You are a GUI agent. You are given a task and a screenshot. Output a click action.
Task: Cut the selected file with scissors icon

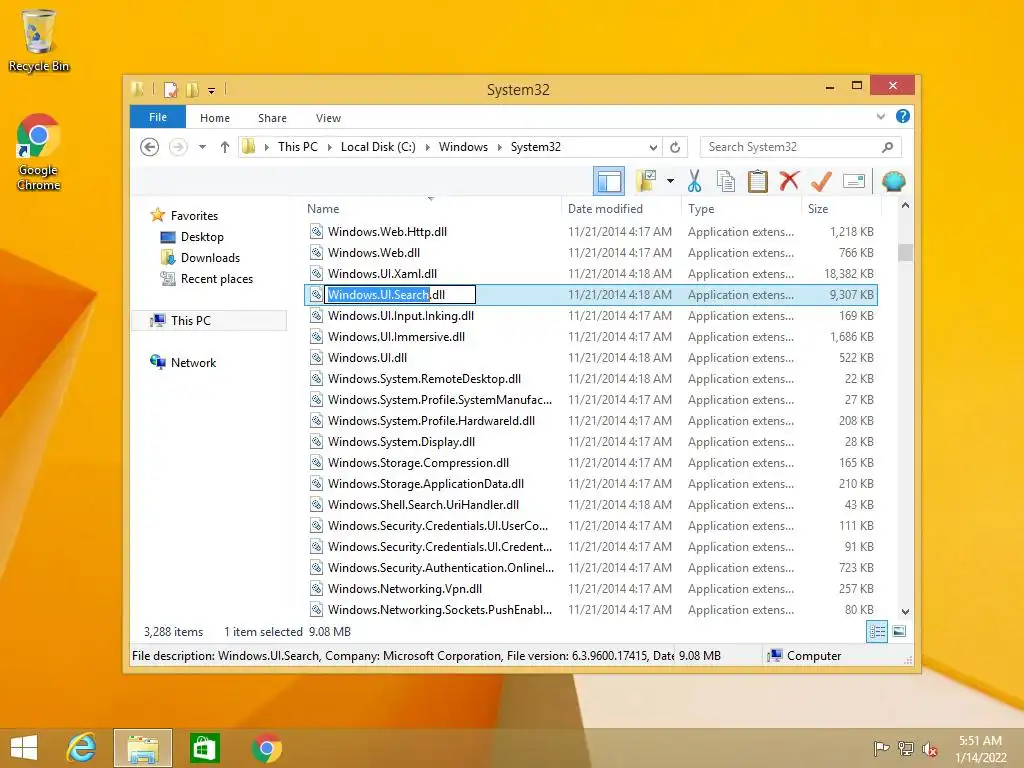pyautogui.click(x=694, y=181)
